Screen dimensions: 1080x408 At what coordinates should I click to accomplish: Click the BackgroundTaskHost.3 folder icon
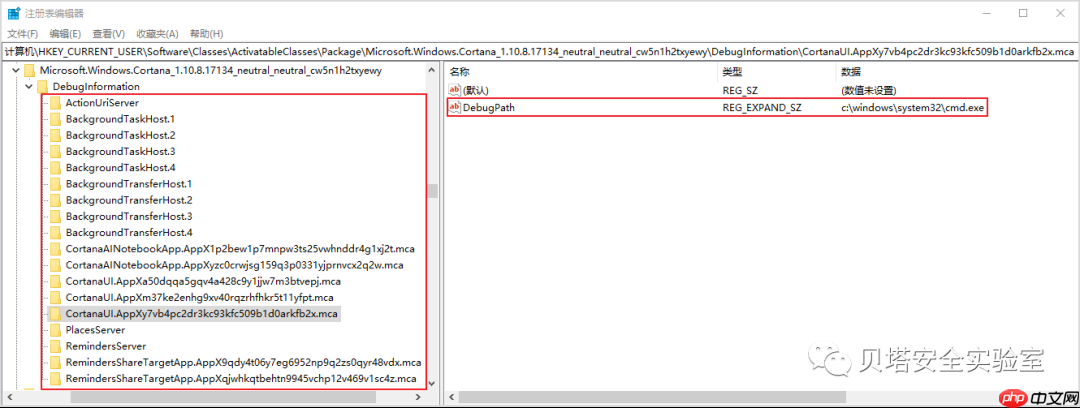(55, 152)
